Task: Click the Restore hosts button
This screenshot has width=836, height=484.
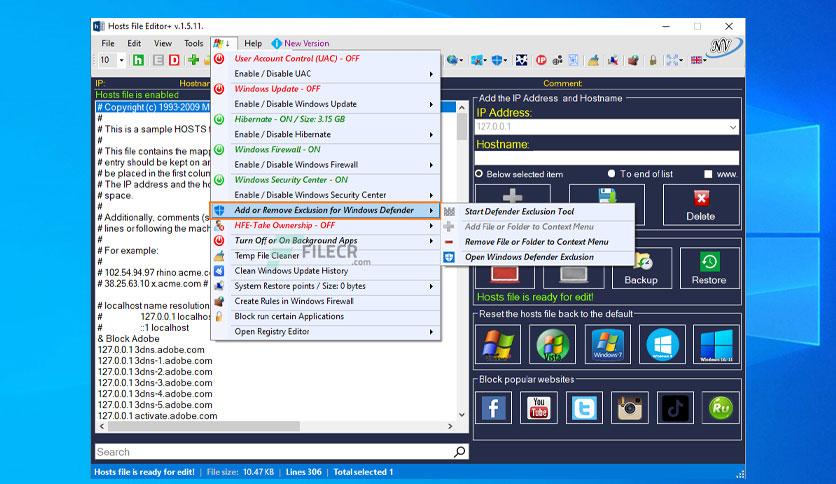Action: click(x=708, y=268)
